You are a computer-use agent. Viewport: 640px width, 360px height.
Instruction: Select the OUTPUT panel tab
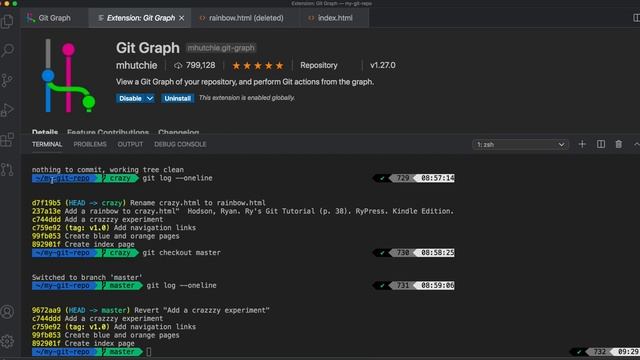[130, 144]
